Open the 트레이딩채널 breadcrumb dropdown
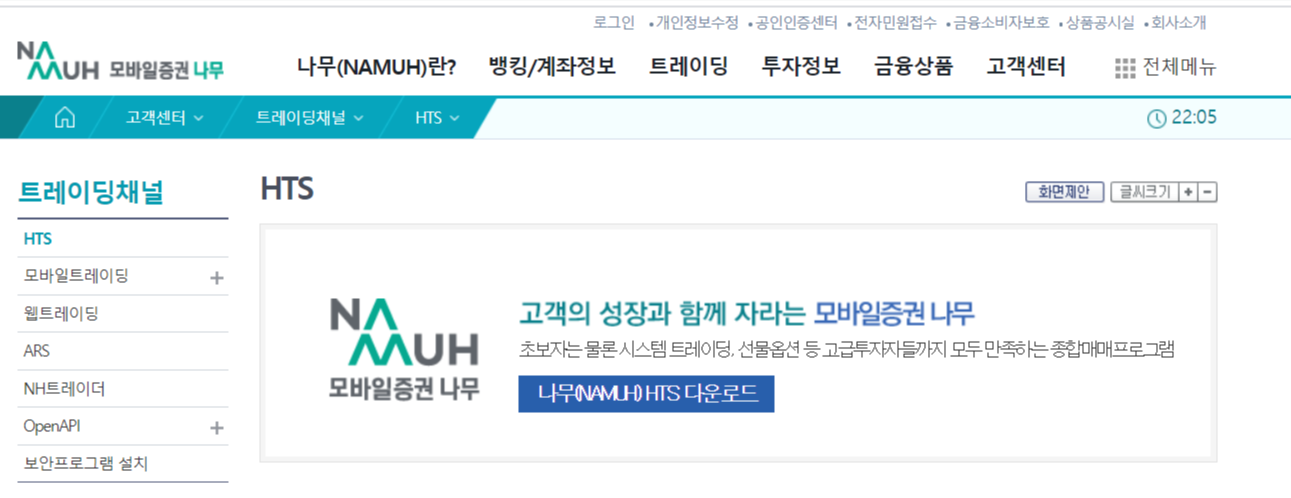 310,118
